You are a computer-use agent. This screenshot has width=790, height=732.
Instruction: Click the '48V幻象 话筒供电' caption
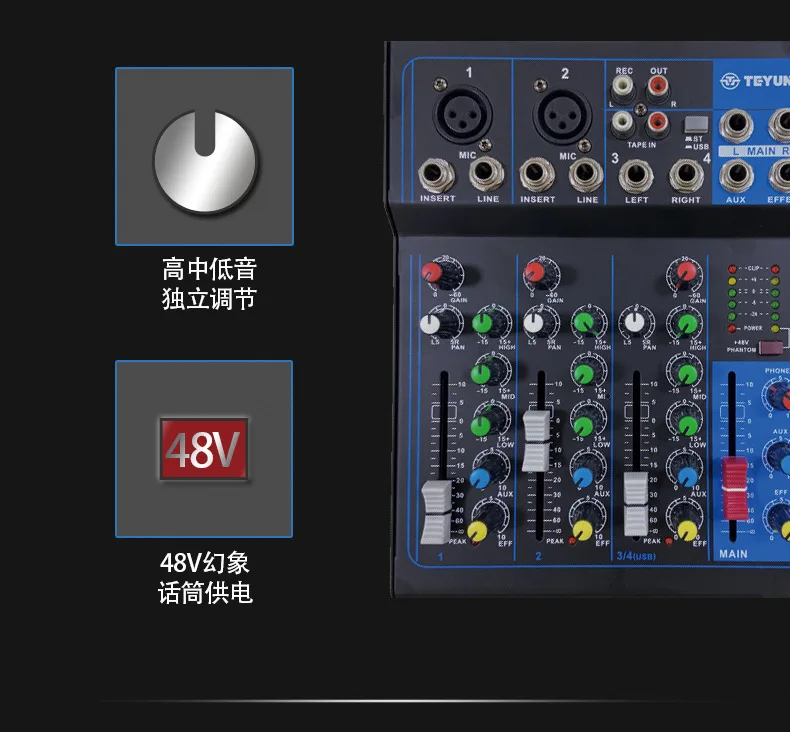(205, 577)
